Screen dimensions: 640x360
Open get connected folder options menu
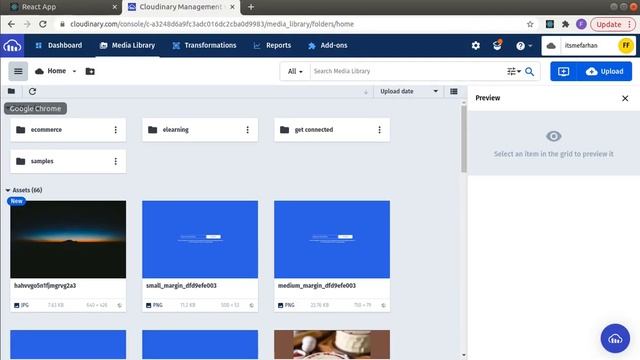point(379,130)
